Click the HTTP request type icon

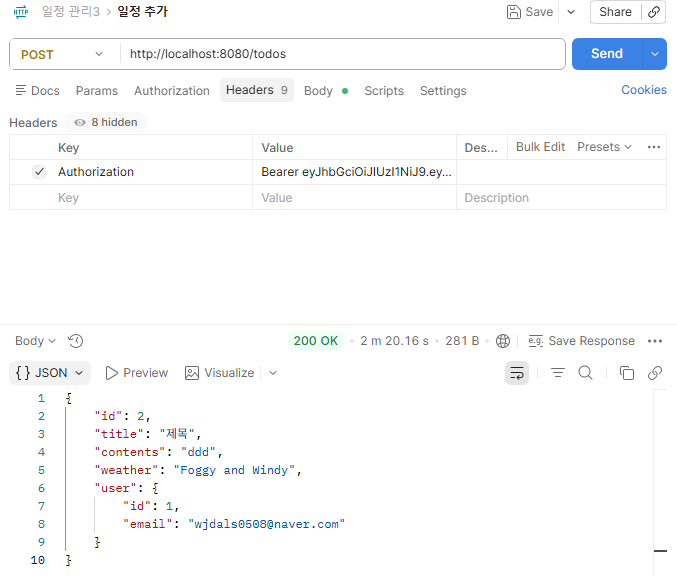(21, 12)
